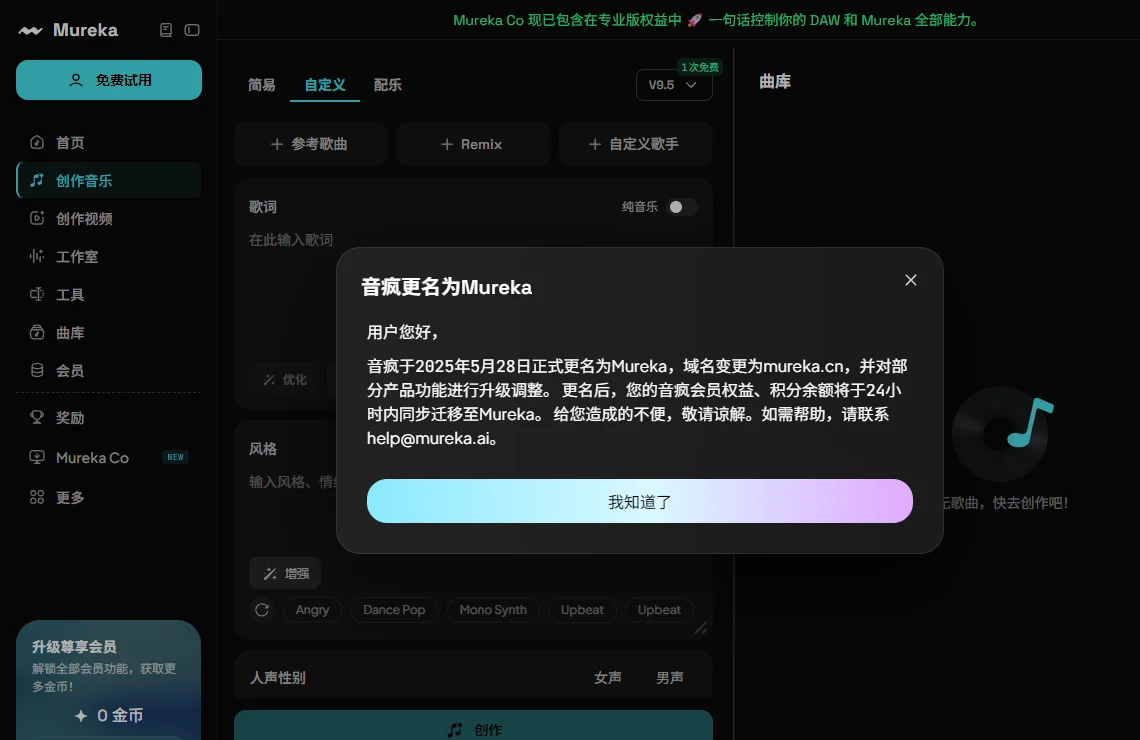Click the Mureka logo icon

click(x=31, y=31)
